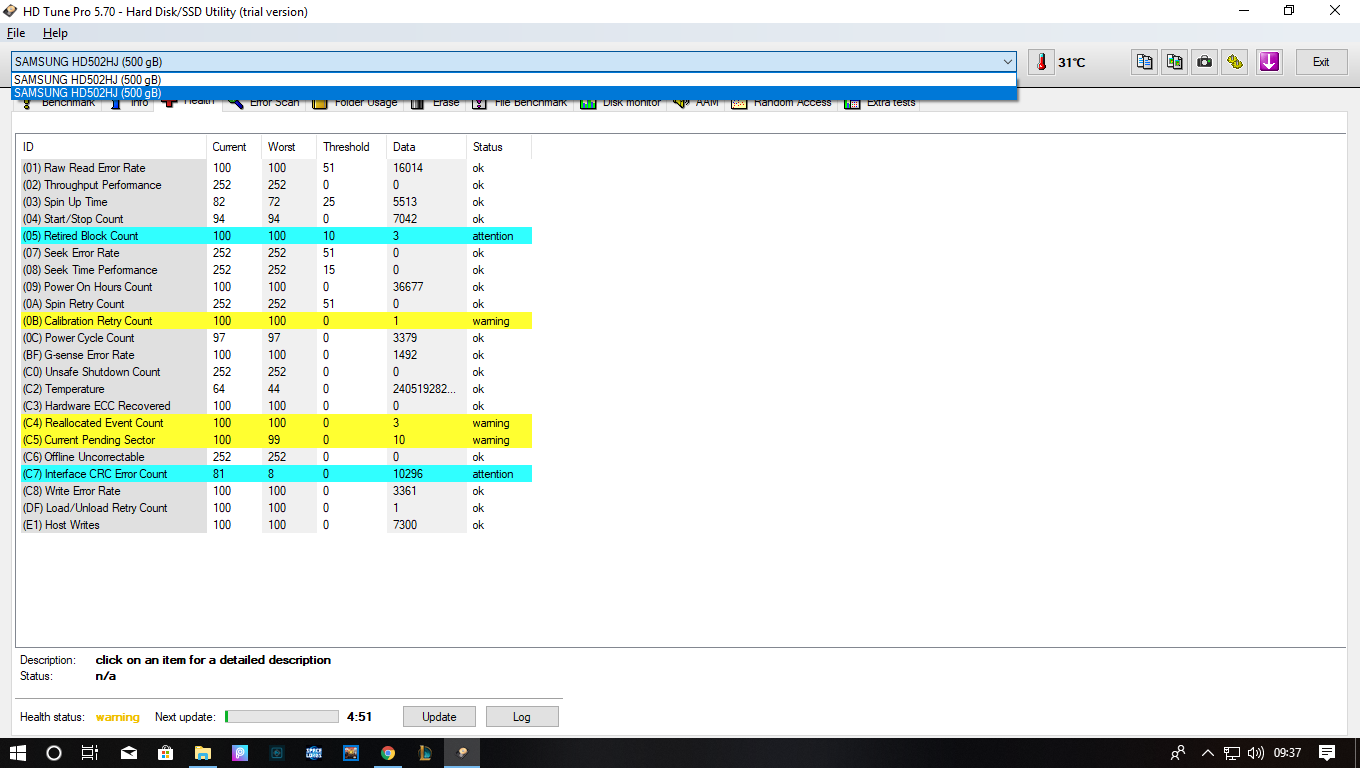Select the (02) Throughput Performance row

(x=276, y=185)
